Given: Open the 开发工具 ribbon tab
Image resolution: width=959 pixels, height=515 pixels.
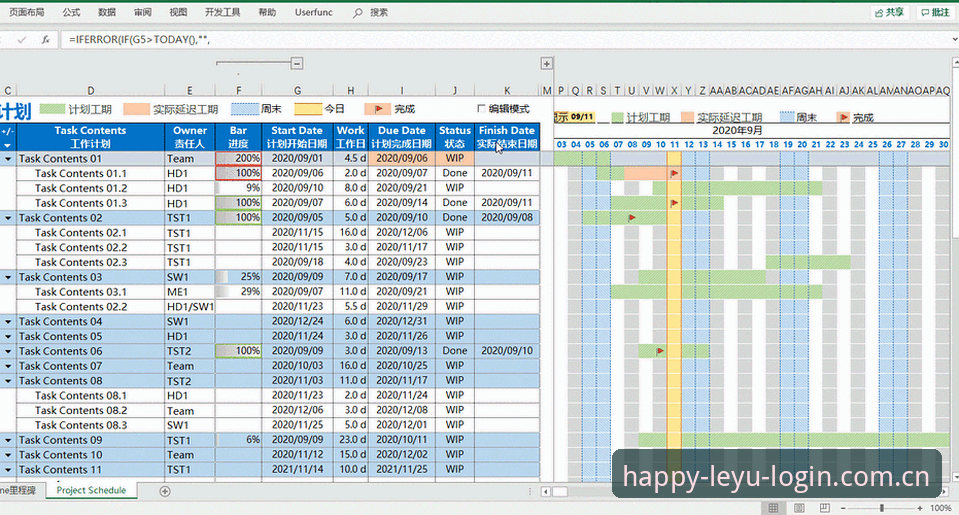Looking at the screenshot, I should tap(223, 12).
